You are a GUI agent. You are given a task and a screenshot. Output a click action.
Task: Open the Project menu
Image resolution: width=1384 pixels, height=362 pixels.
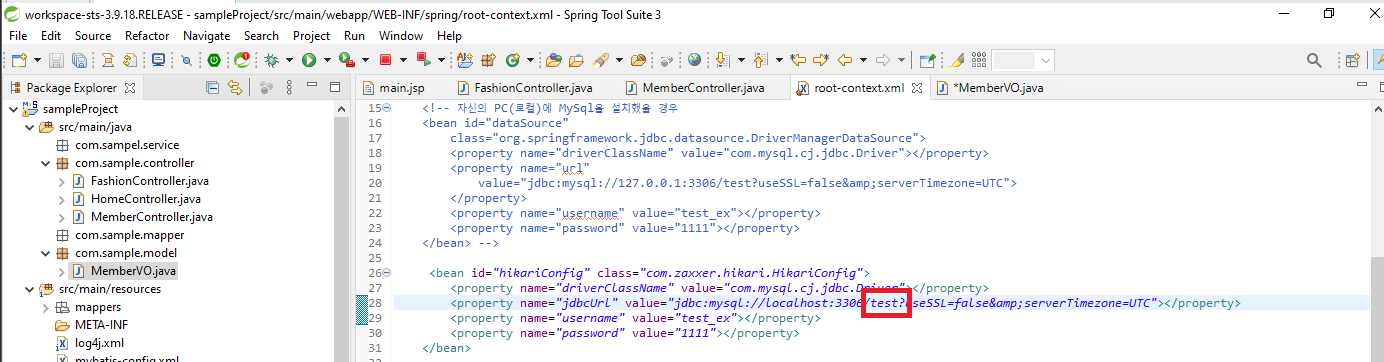pyautogui.click(x=311, y=35)
